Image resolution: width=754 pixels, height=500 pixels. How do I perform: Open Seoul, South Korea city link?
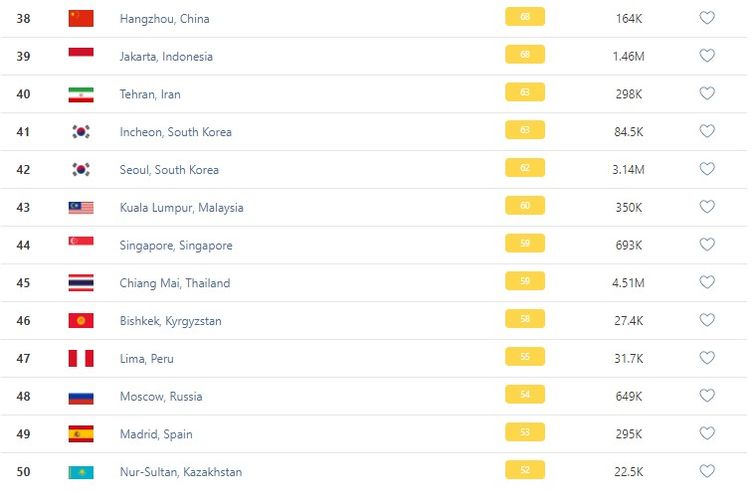click(x=169, y=170)
